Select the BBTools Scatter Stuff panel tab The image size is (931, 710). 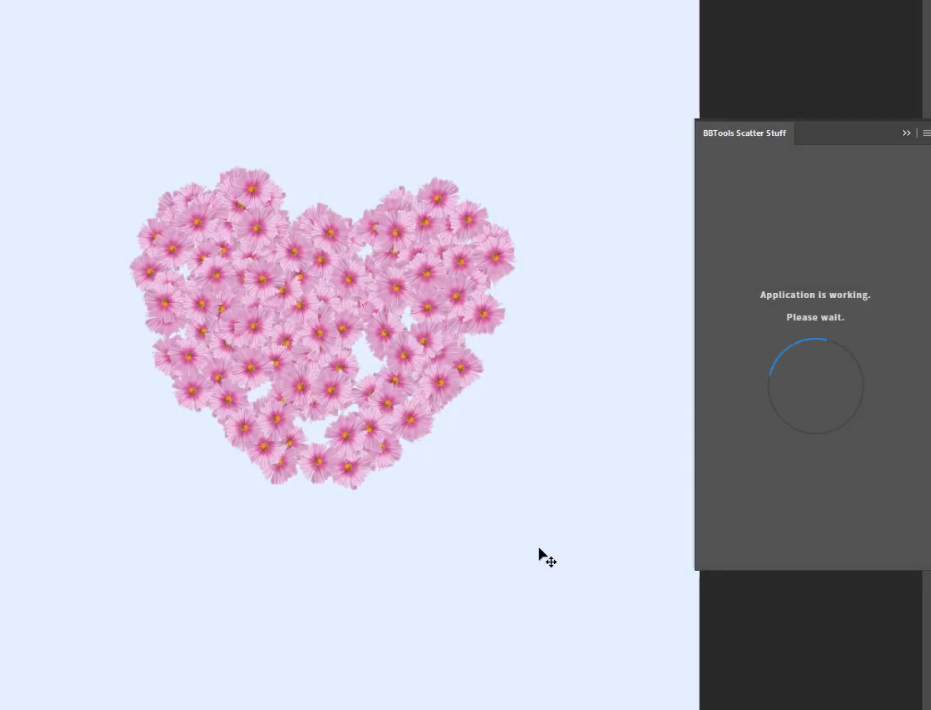pyautogui.click(x=744, y=133)
